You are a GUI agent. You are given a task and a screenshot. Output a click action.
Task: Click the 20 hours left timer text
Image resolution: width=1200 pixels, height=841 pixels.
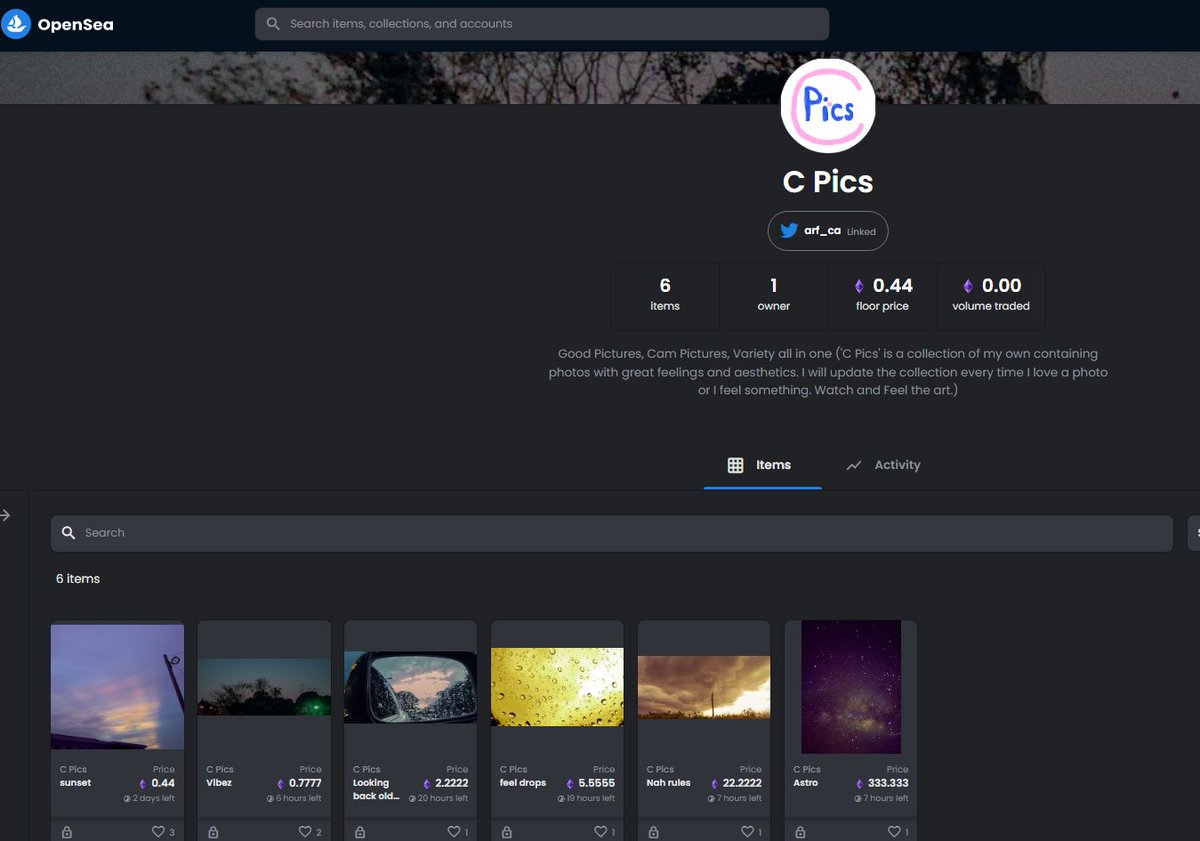444,798
